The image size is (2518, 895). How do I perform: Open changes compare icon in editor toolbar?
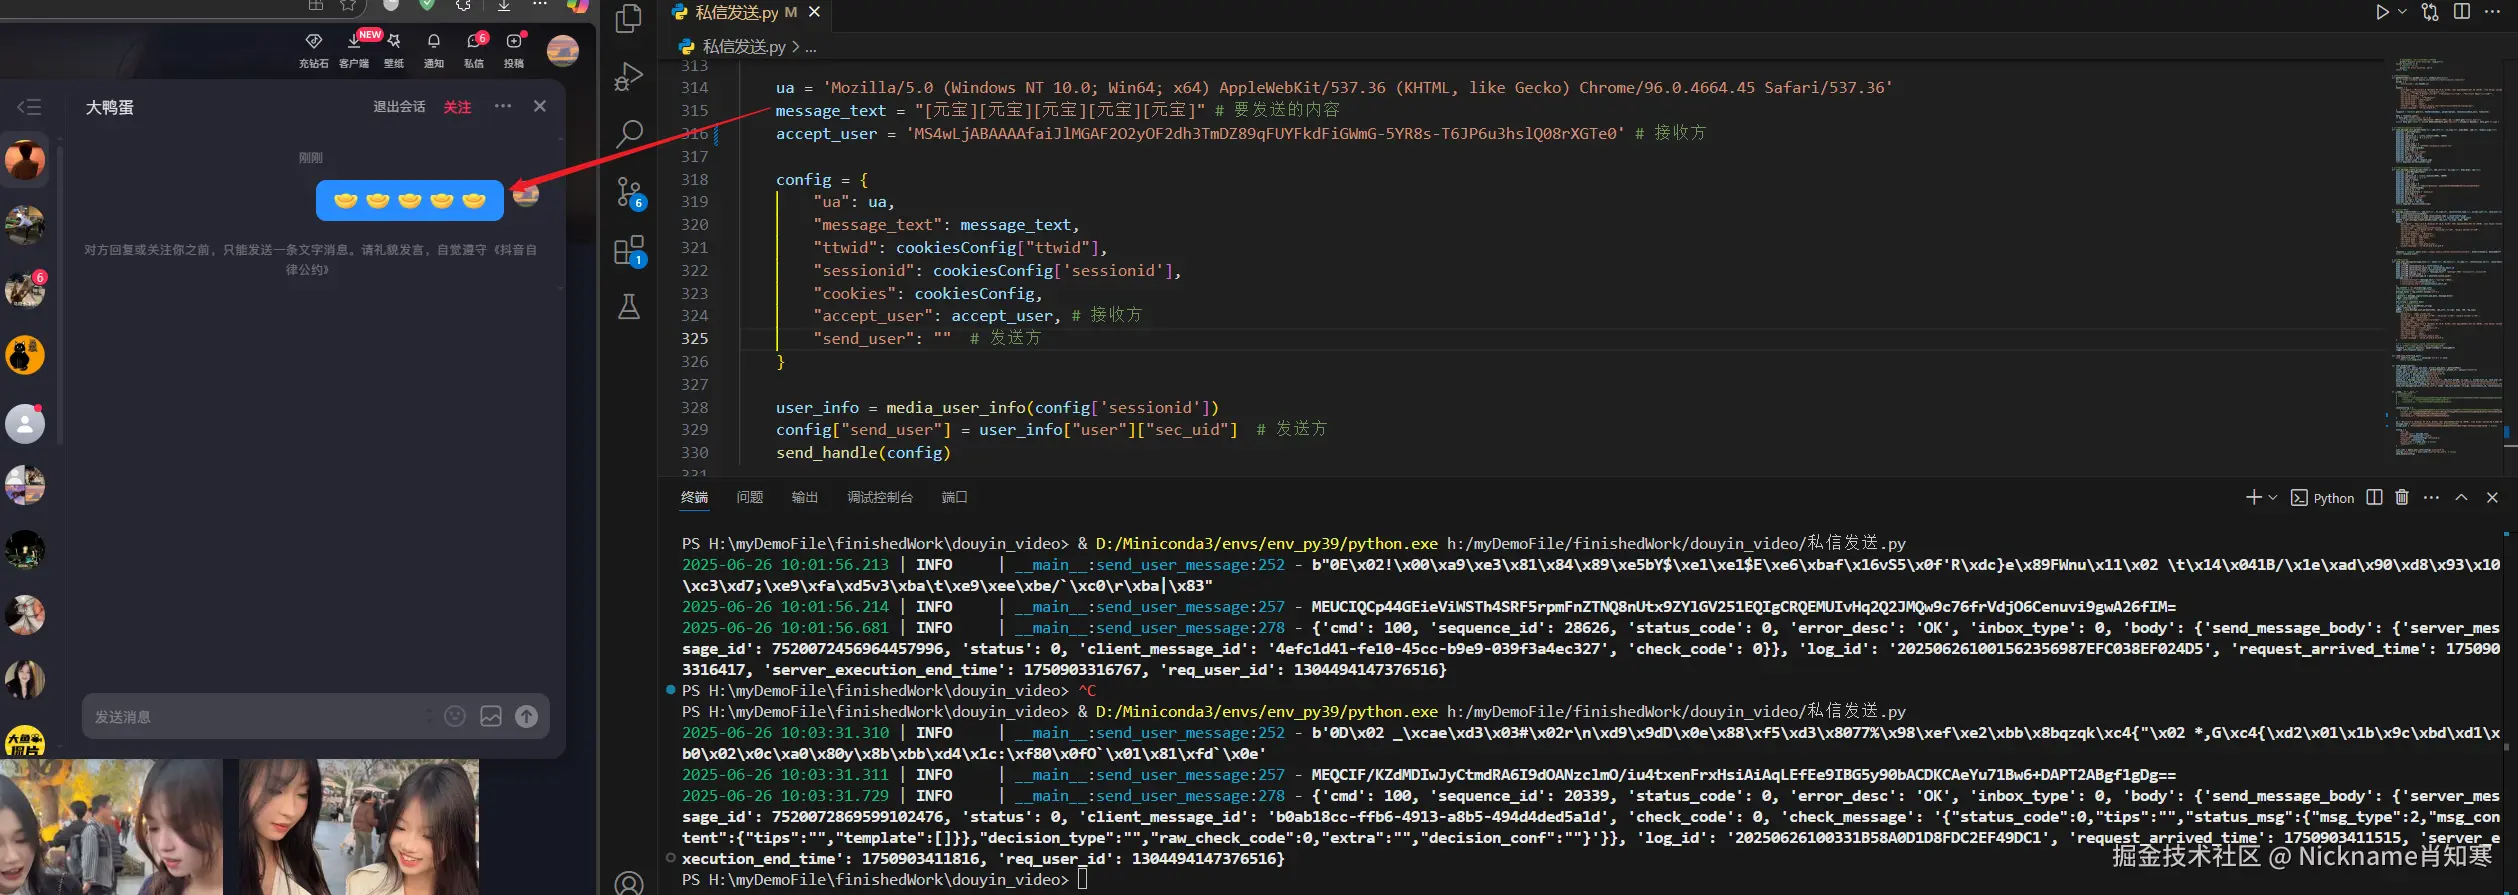pos(2430,12)
